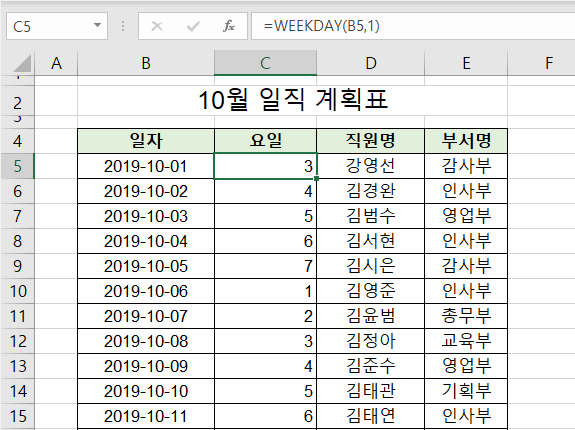Click date cell 2019-10-05
575x430 pixels.
146,266
